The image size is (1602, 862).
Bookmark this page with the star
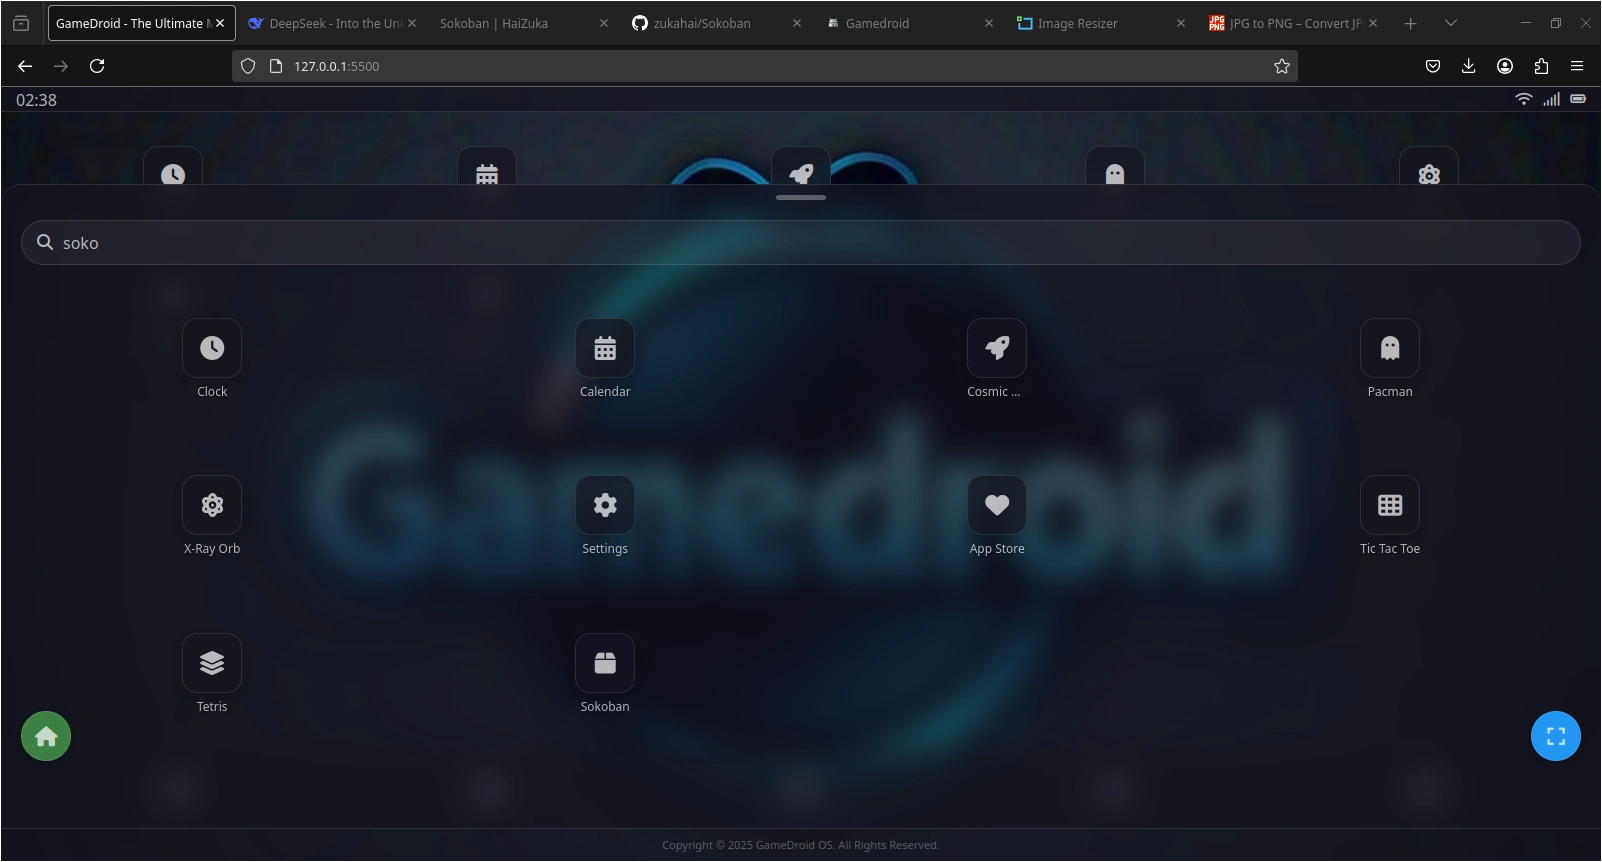point(1282,66)
